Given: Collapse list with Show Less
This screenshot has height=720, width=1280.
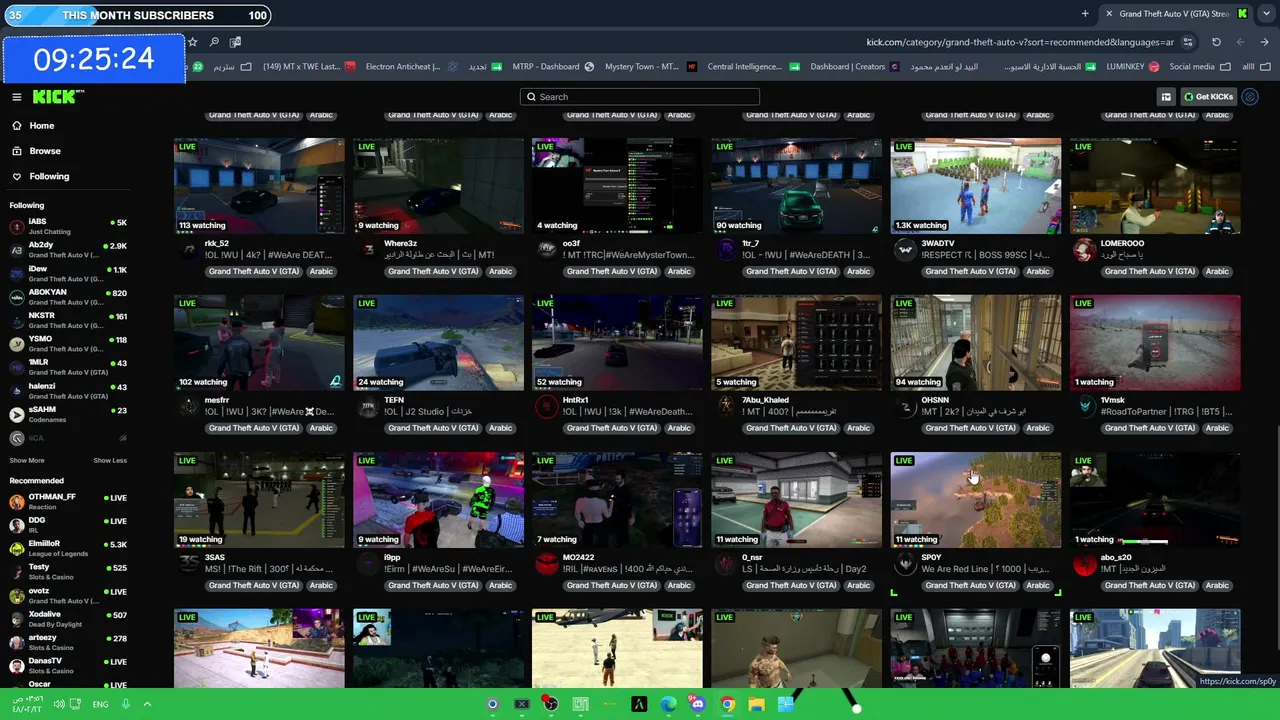Looking at the screenshot, I should (x=110, y=461).
